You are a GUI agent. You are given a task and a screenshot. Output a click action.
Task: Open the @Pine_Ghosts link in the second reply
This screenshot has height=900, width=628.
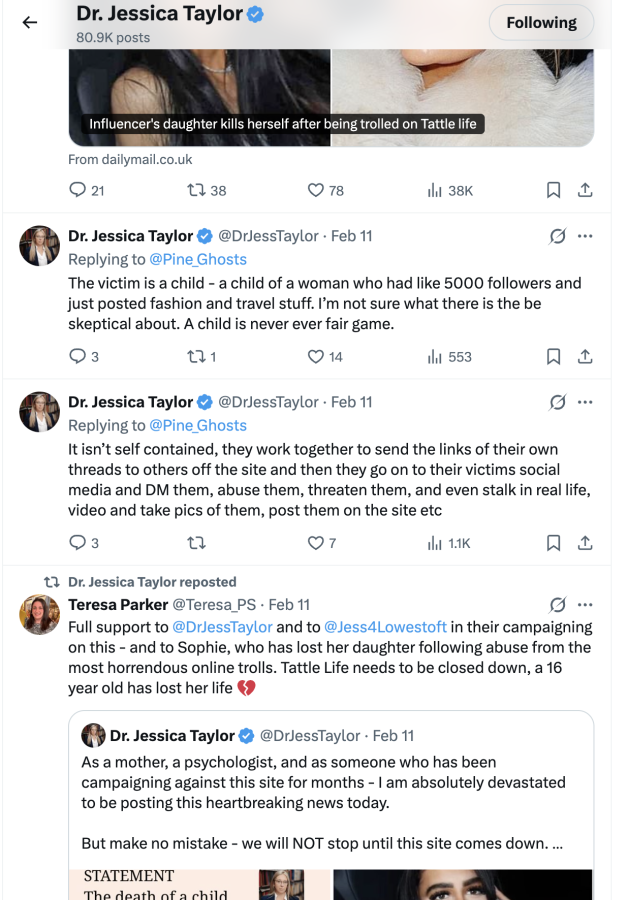pos(198,425)
